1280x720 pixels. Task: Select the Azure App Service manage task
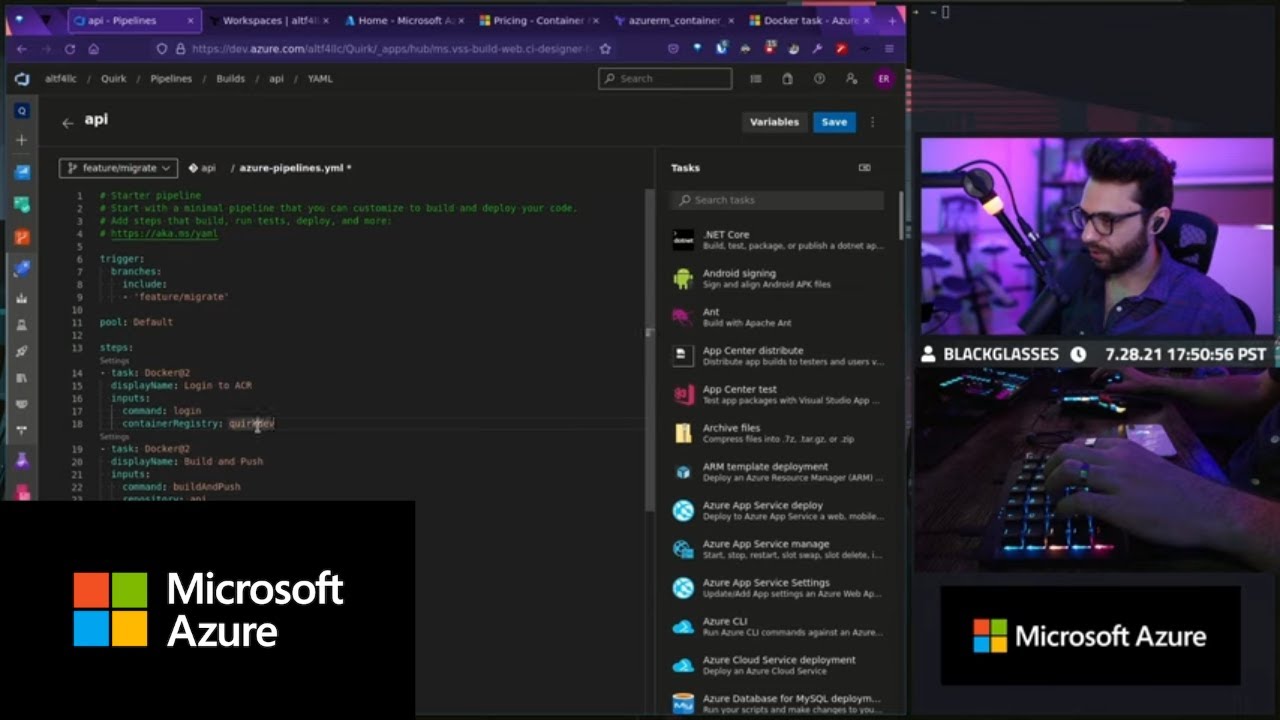778,549
